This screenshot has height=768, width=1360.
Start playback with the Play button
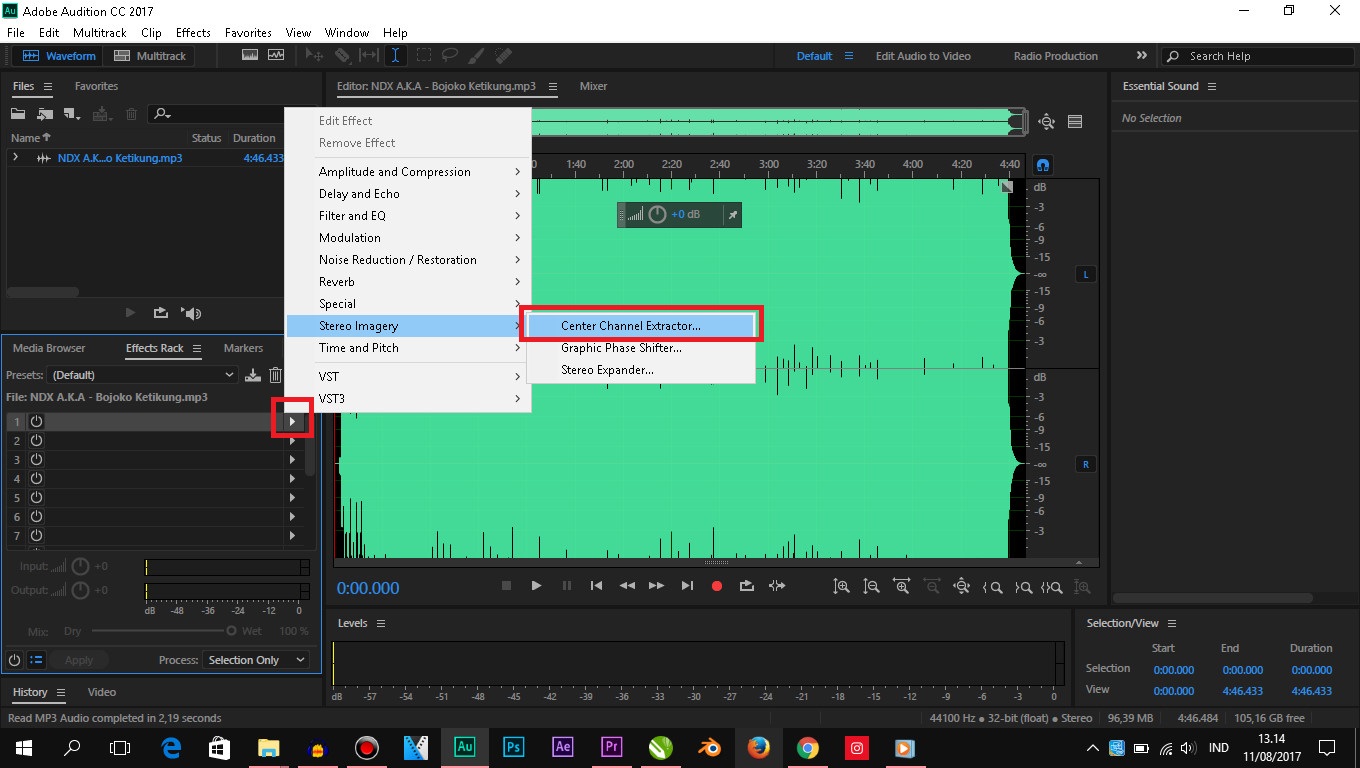point(536,586)
